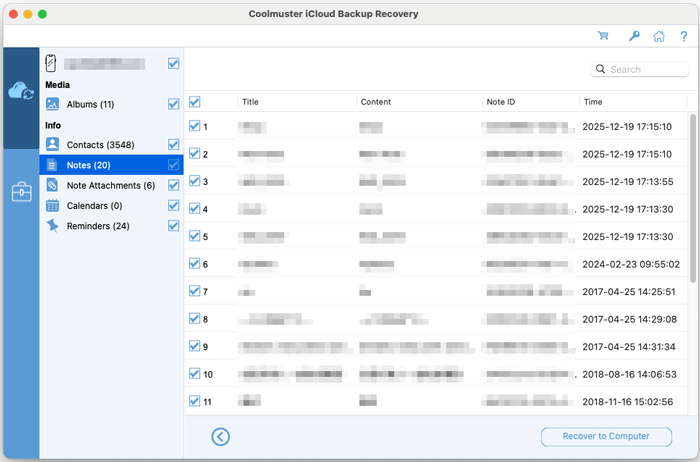
Task: Open the help question mark icon
Action: click(683, 36)
